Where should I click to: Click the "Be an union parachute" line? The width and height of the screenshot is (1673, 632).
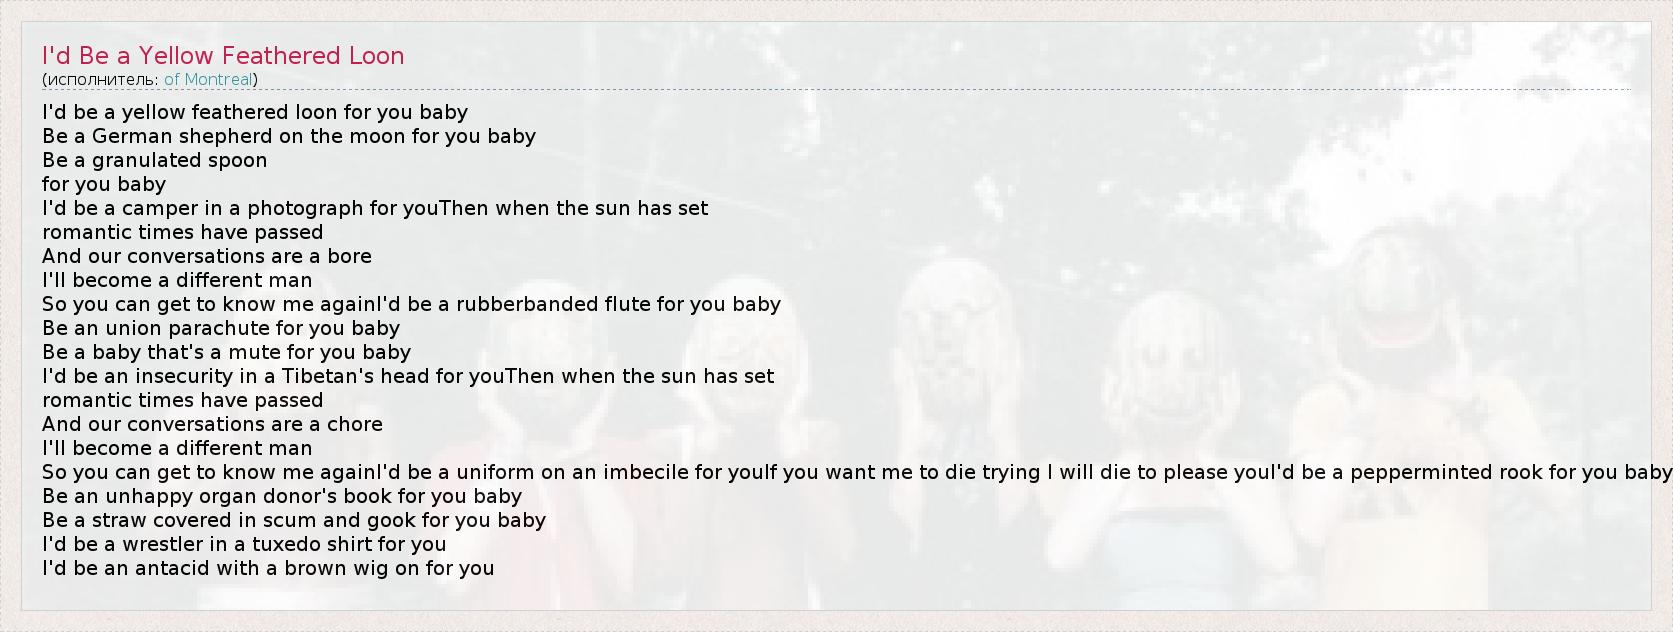(x=221, y=328)
